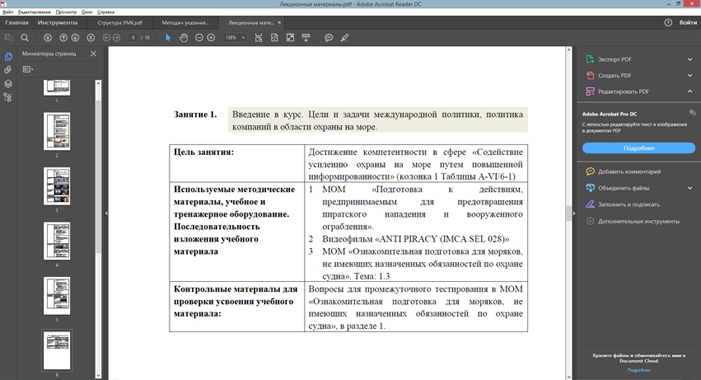Click the blue Подробнее button
Screen dimensions: 701x380
pyautogui.click(x=638, y=148)
